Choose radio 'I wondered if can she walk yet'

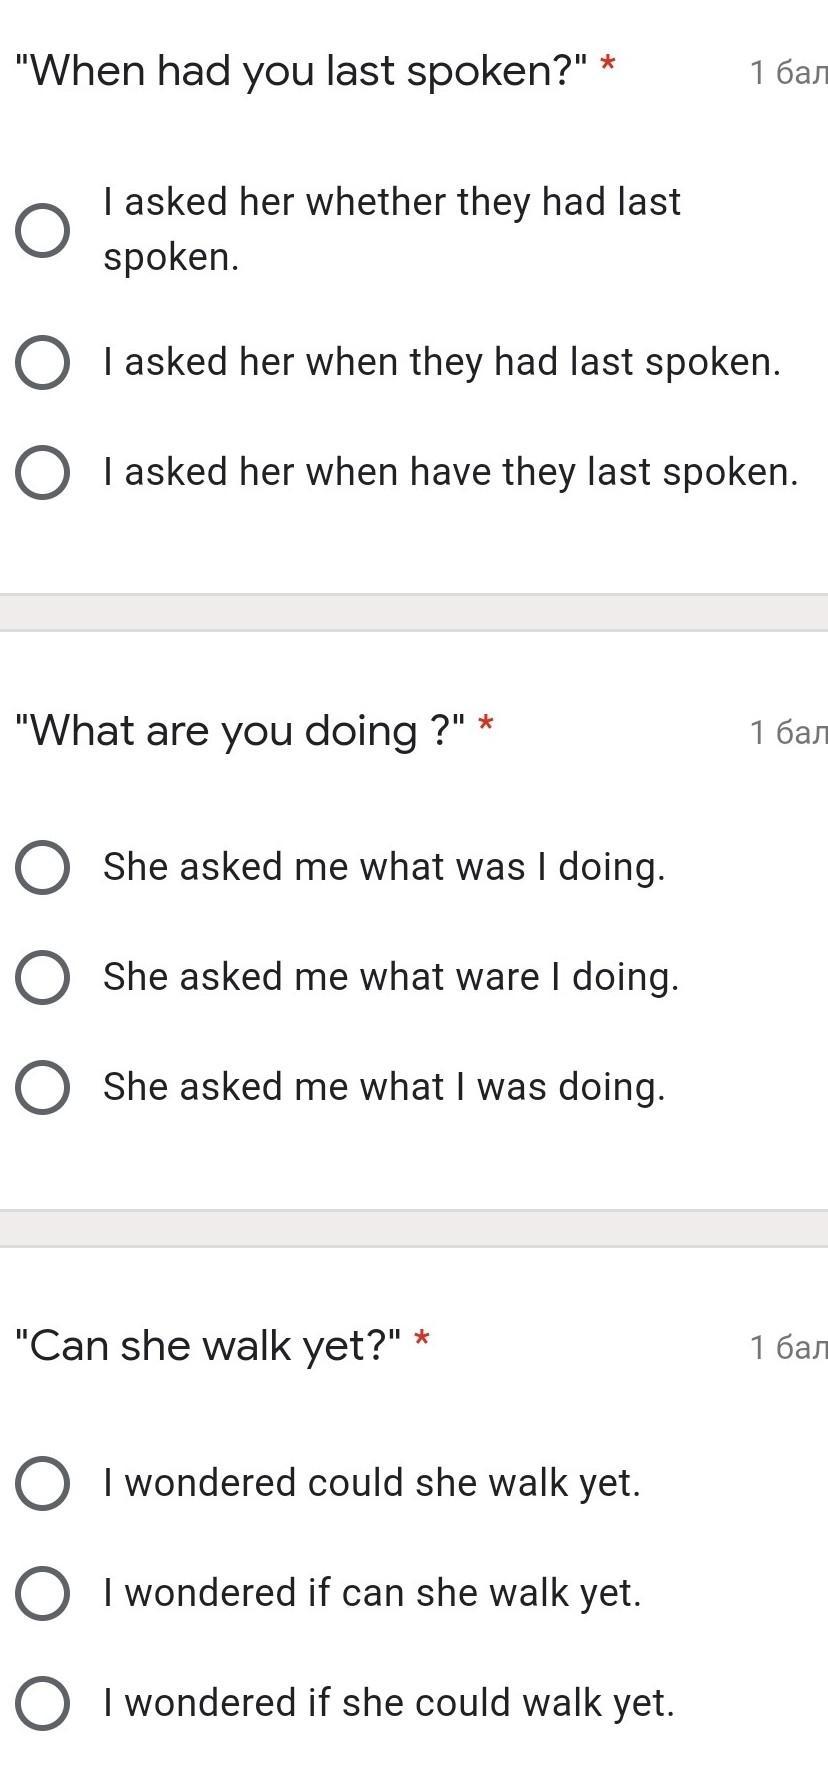click(43, 1593)
